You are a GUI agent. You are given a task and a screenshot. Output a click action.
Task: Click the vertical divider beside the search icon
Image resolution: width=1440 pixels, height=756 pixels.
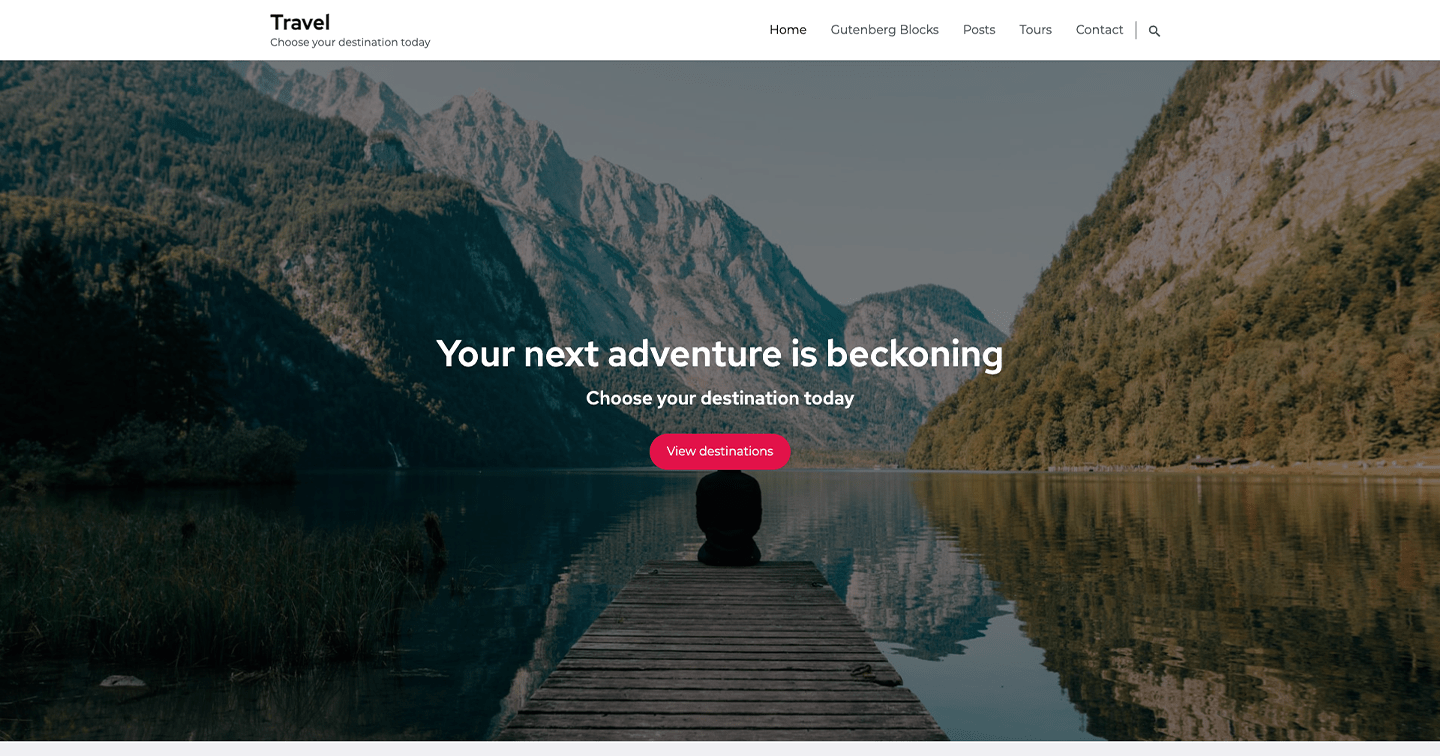click(1136, 30)
